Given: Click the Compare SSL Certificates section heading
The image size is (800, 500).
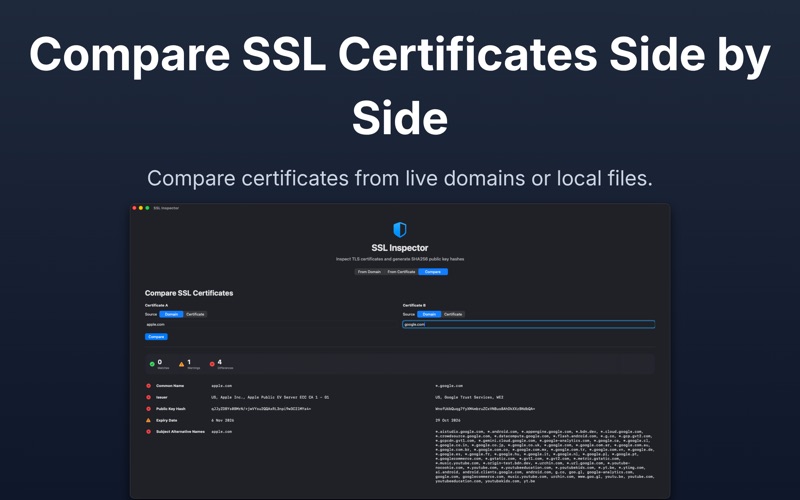Looking at the screenshot, I should pyautogui.click(x=189, y=293).
